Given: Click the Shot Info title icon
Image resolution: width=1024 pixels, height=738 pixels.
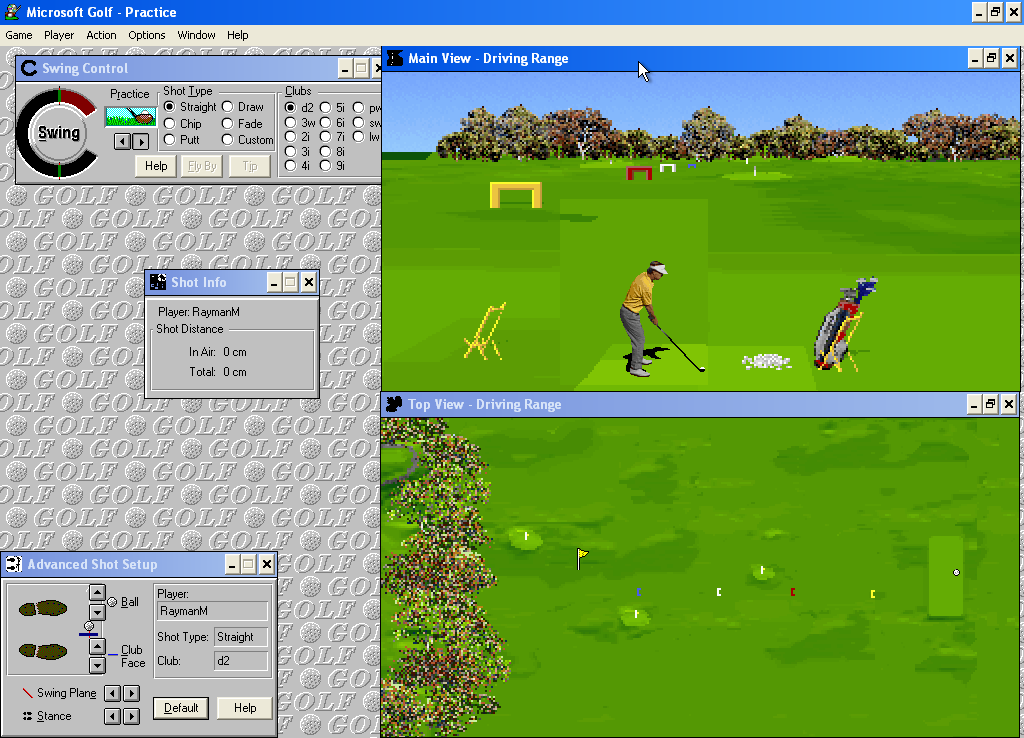Looking at the screenshot, I should pyautogui.click(x=158, y=282).
